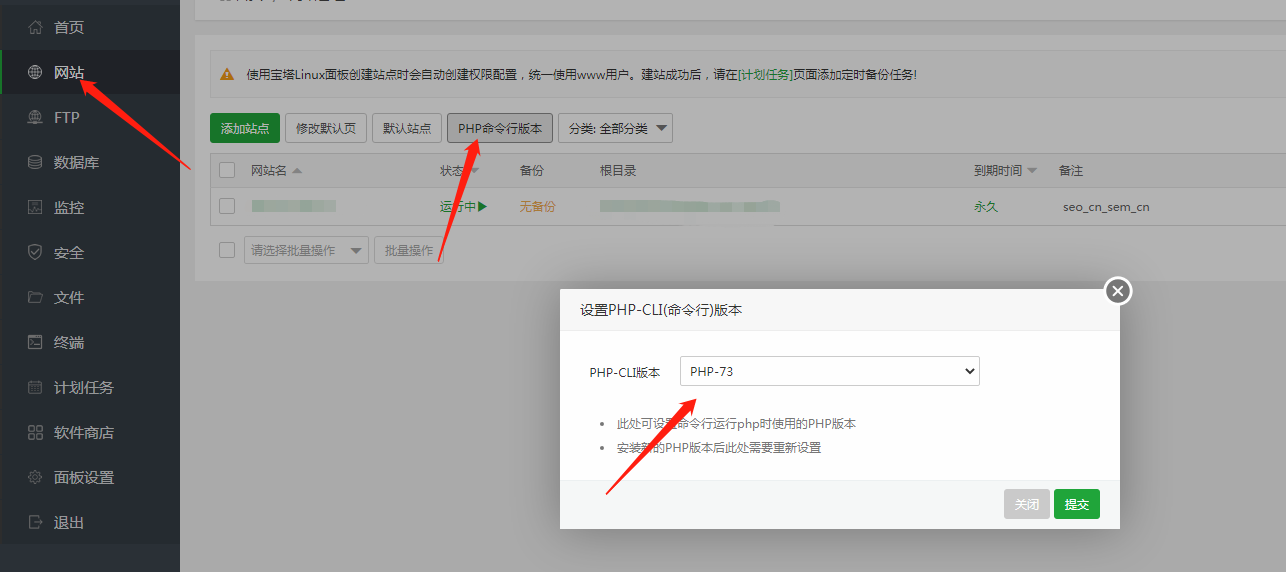Viewport: 1286px width, 572px height.
Task: Click the panel settings gear icon
Action: [x=35, y=477]
